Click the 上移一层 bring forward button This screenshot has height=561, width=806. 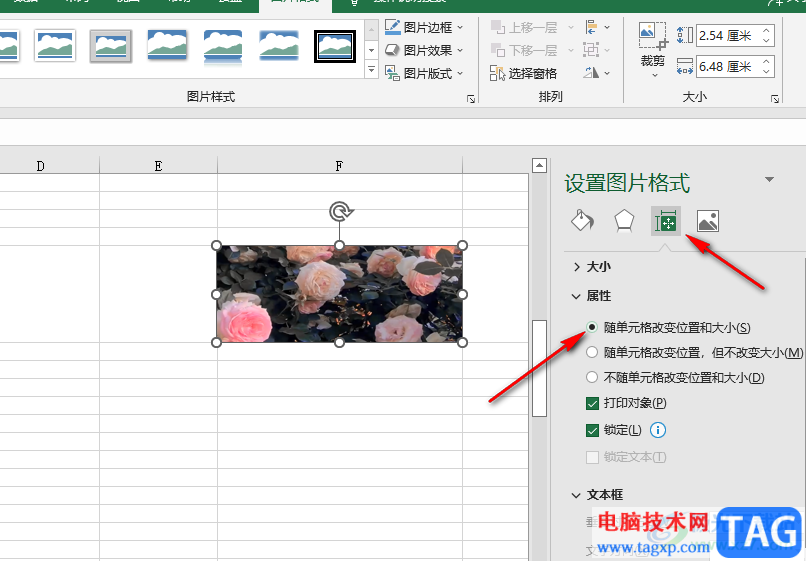pyautogui.click(x=524, y=27)
